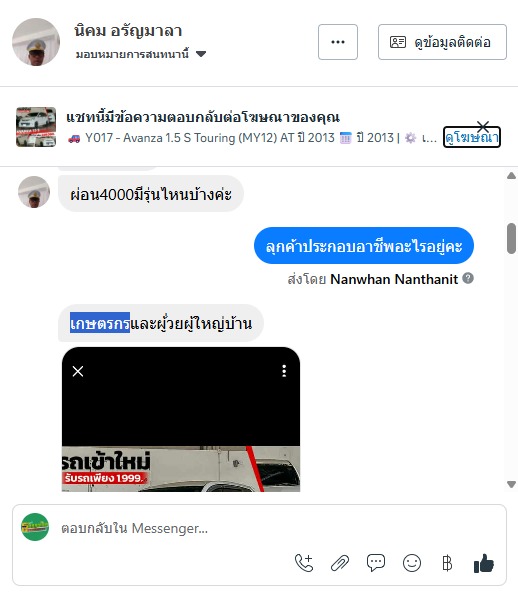Attach a file with the paperclip icon
Screen dimensions: 518x596
pos(340,563)
